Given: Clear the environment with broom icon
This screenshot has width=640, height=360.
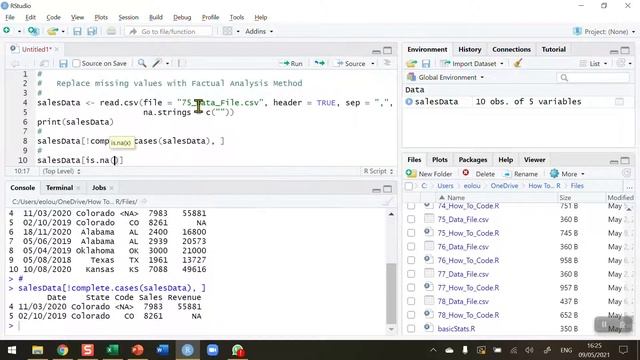Looking at the screenshot, I should (x=518, y=63).
